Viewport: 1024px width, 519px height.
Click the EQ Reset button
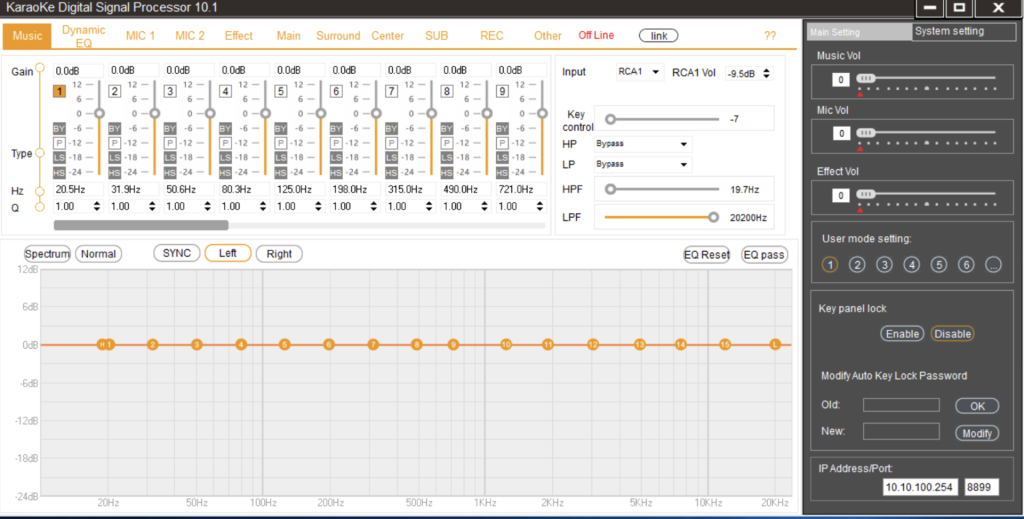706,255
